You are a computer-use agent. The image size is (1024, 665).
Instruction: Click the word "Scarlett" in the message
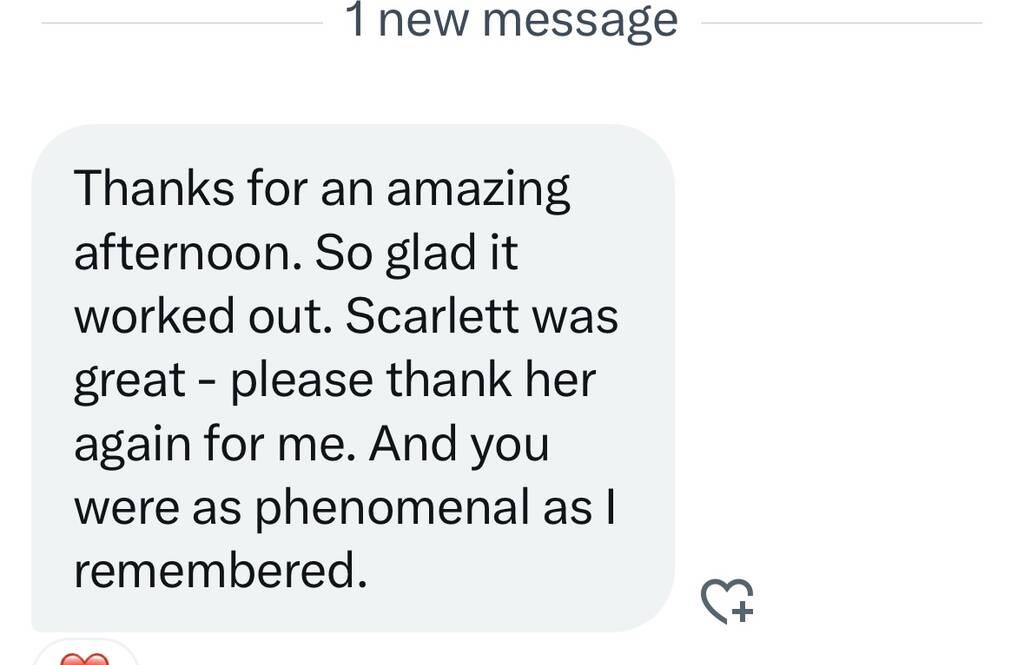pyautogui.click(x=433, y=317)
